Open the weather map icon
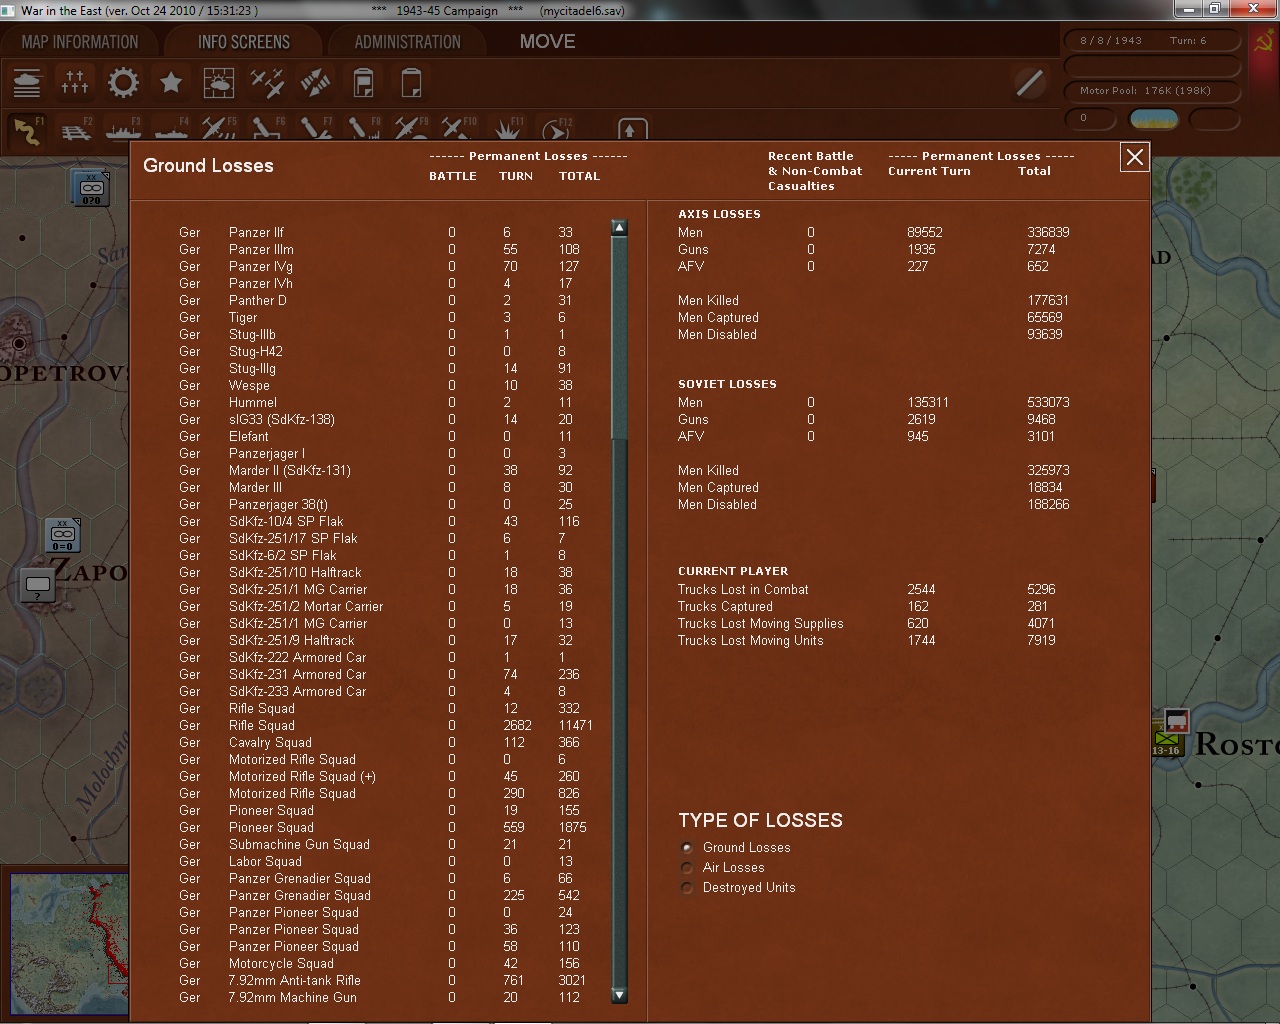This screenshot has width=1280, height=1024. click(x=219, y=83)
